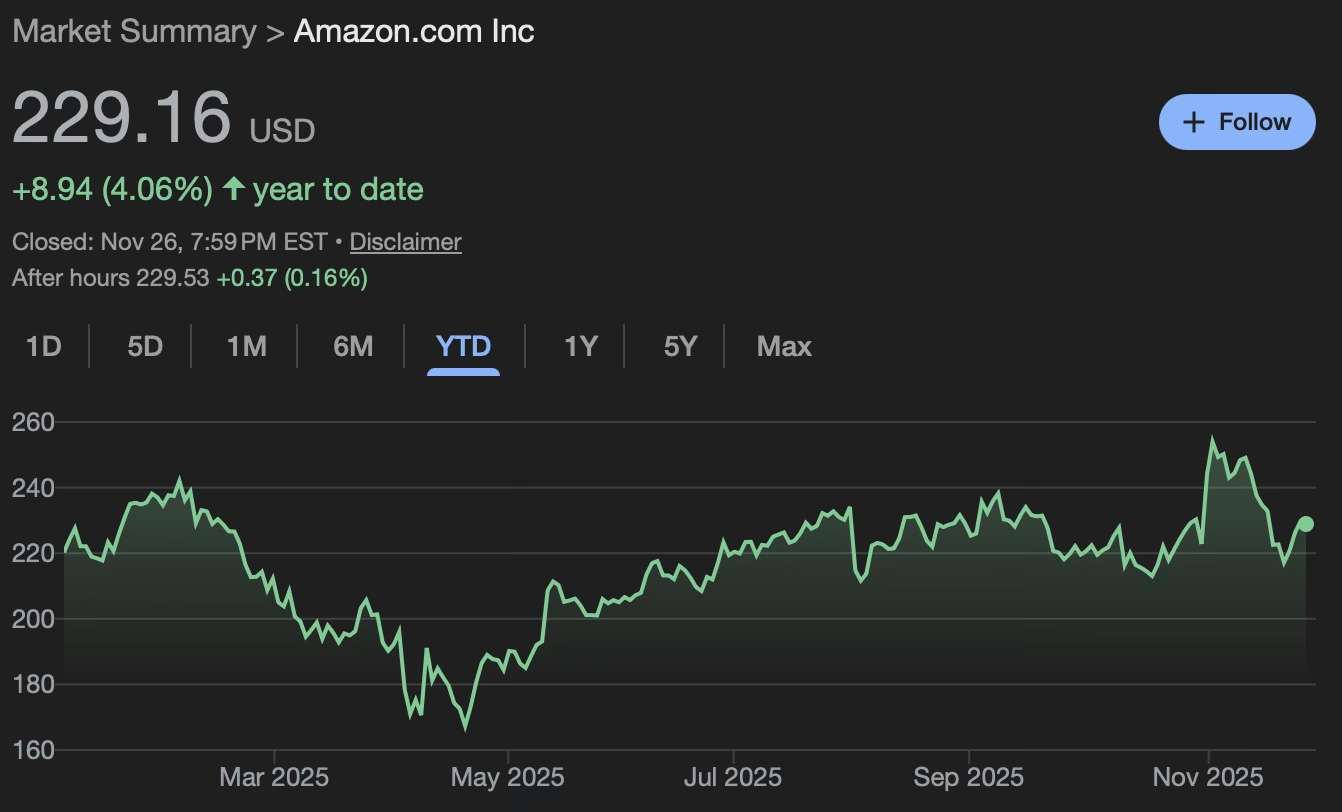Show the Max historical price chart
Image resolution: width=1342 pixels, height=812 pixels.
click(x=784, y=346)
